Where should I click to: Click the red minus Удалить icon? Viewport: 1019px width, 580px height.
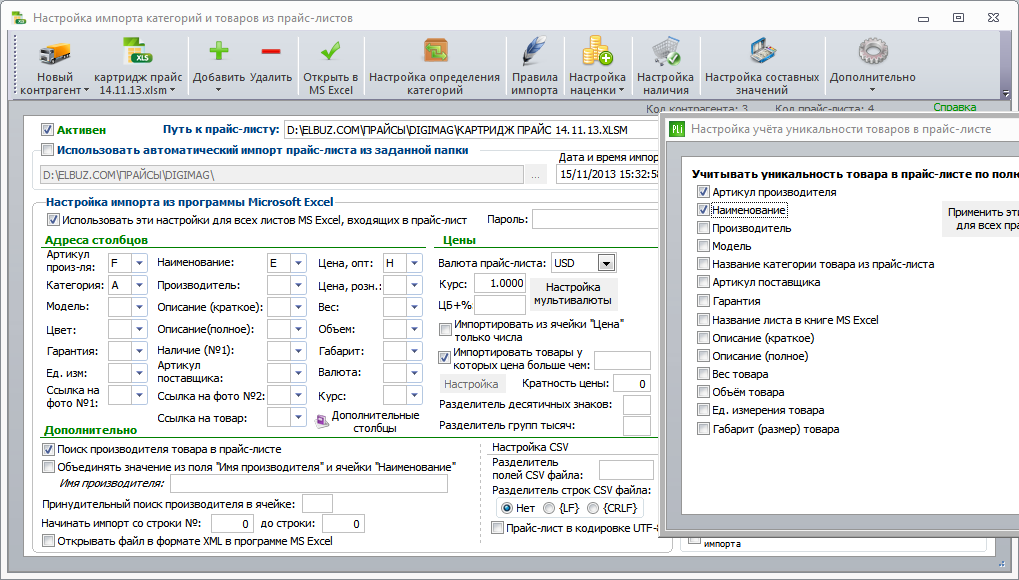click(x=271, y=51)
